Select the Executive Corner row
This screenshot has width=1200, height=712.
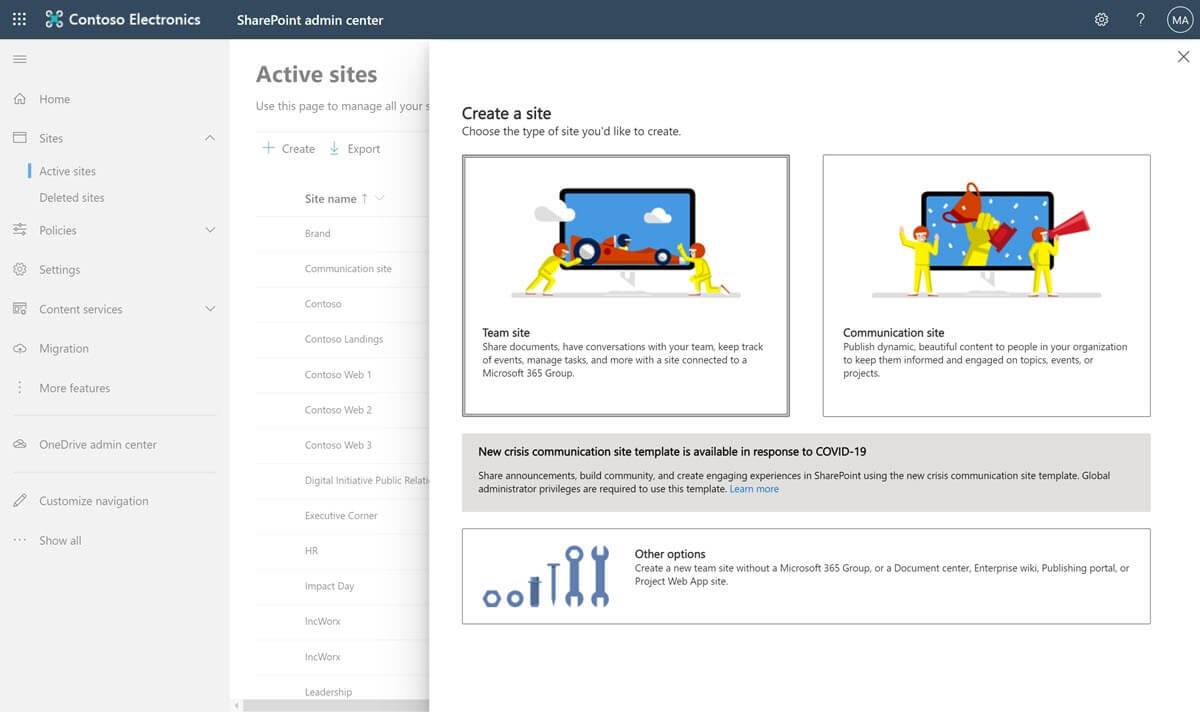point(342,516)
